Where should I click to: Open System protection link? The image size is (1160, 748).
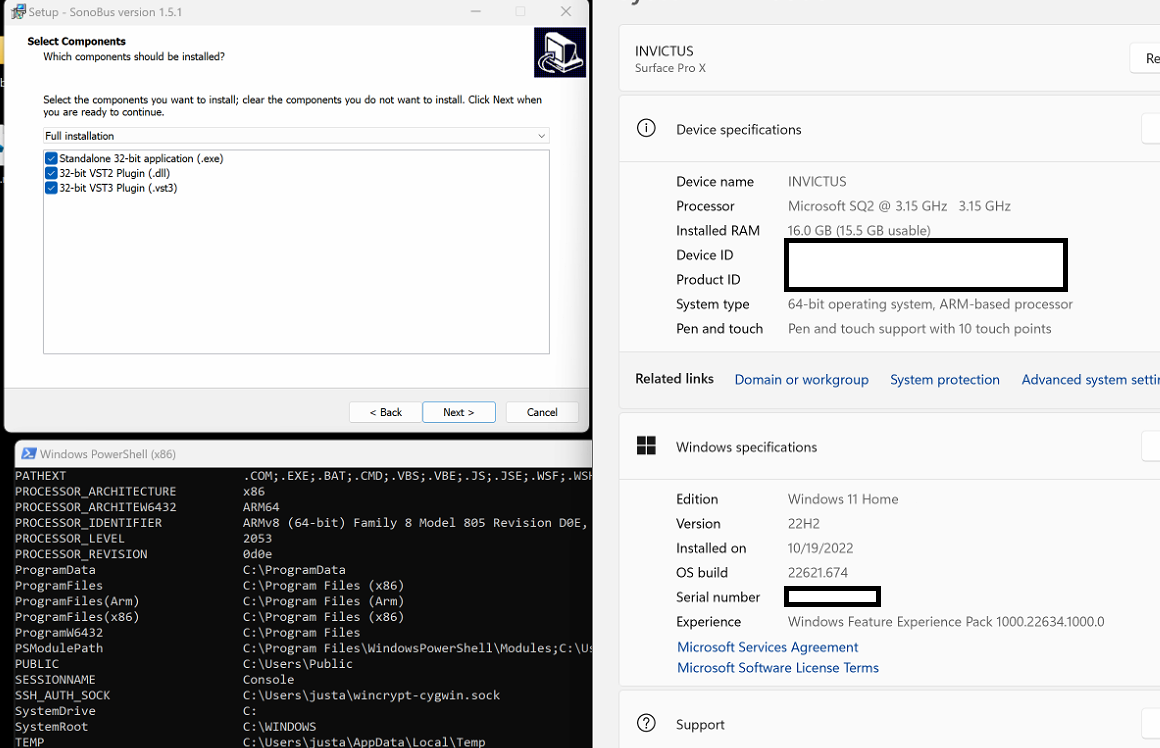pyautogui.click(x=945, y=380)
